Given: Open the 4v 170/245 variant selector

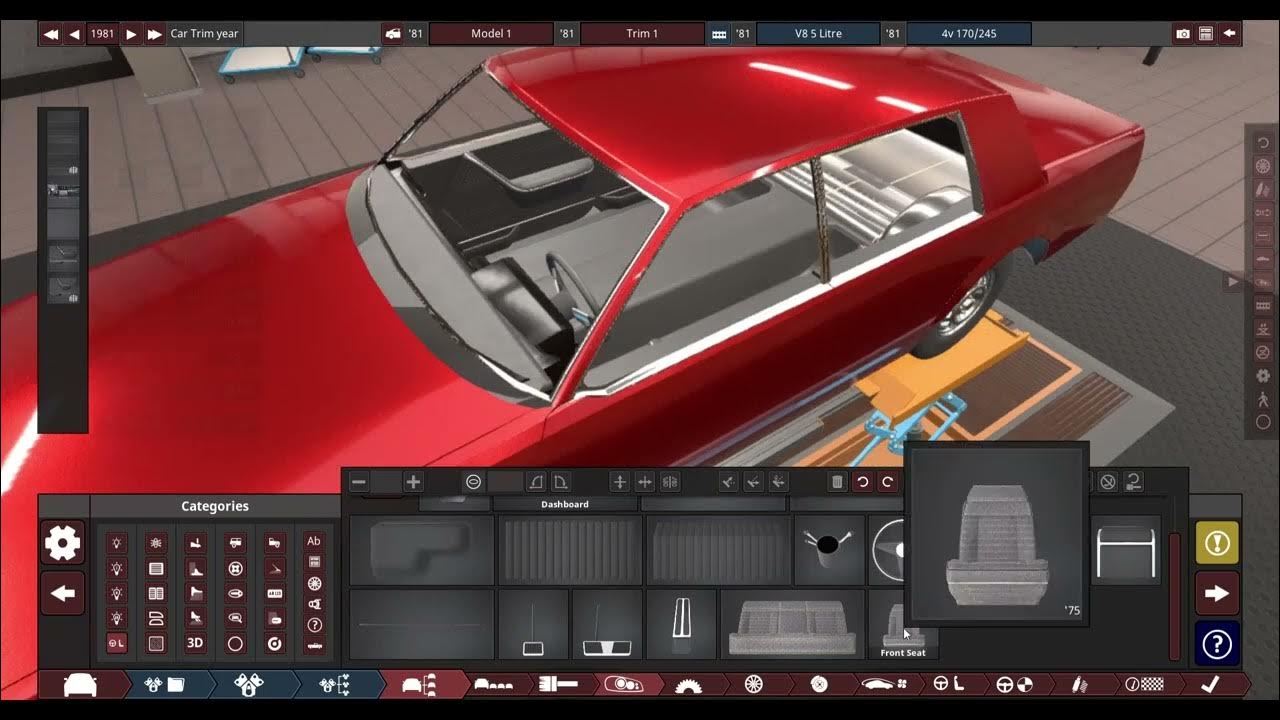Looking at the screenshot, I should click(969, 33).
